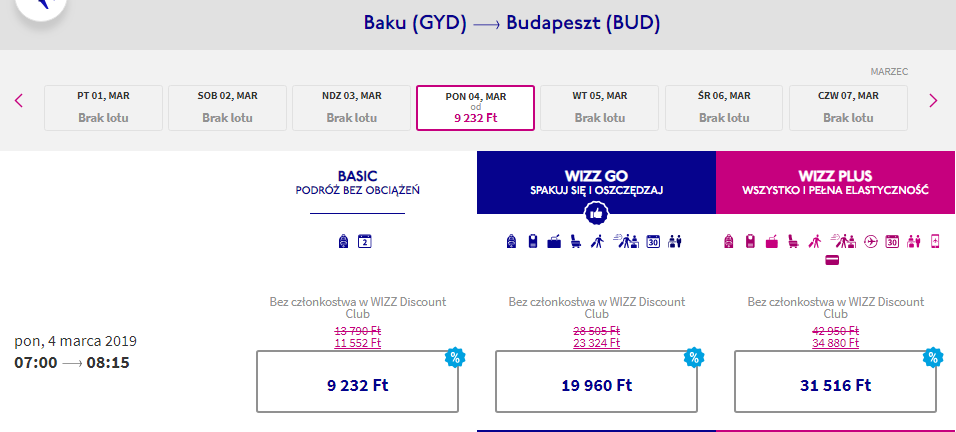This screenshot has height=432, width=956.
Task: Click the mobile phone icon under WIZZ PLUS
Action: click(x=936, y=241)
